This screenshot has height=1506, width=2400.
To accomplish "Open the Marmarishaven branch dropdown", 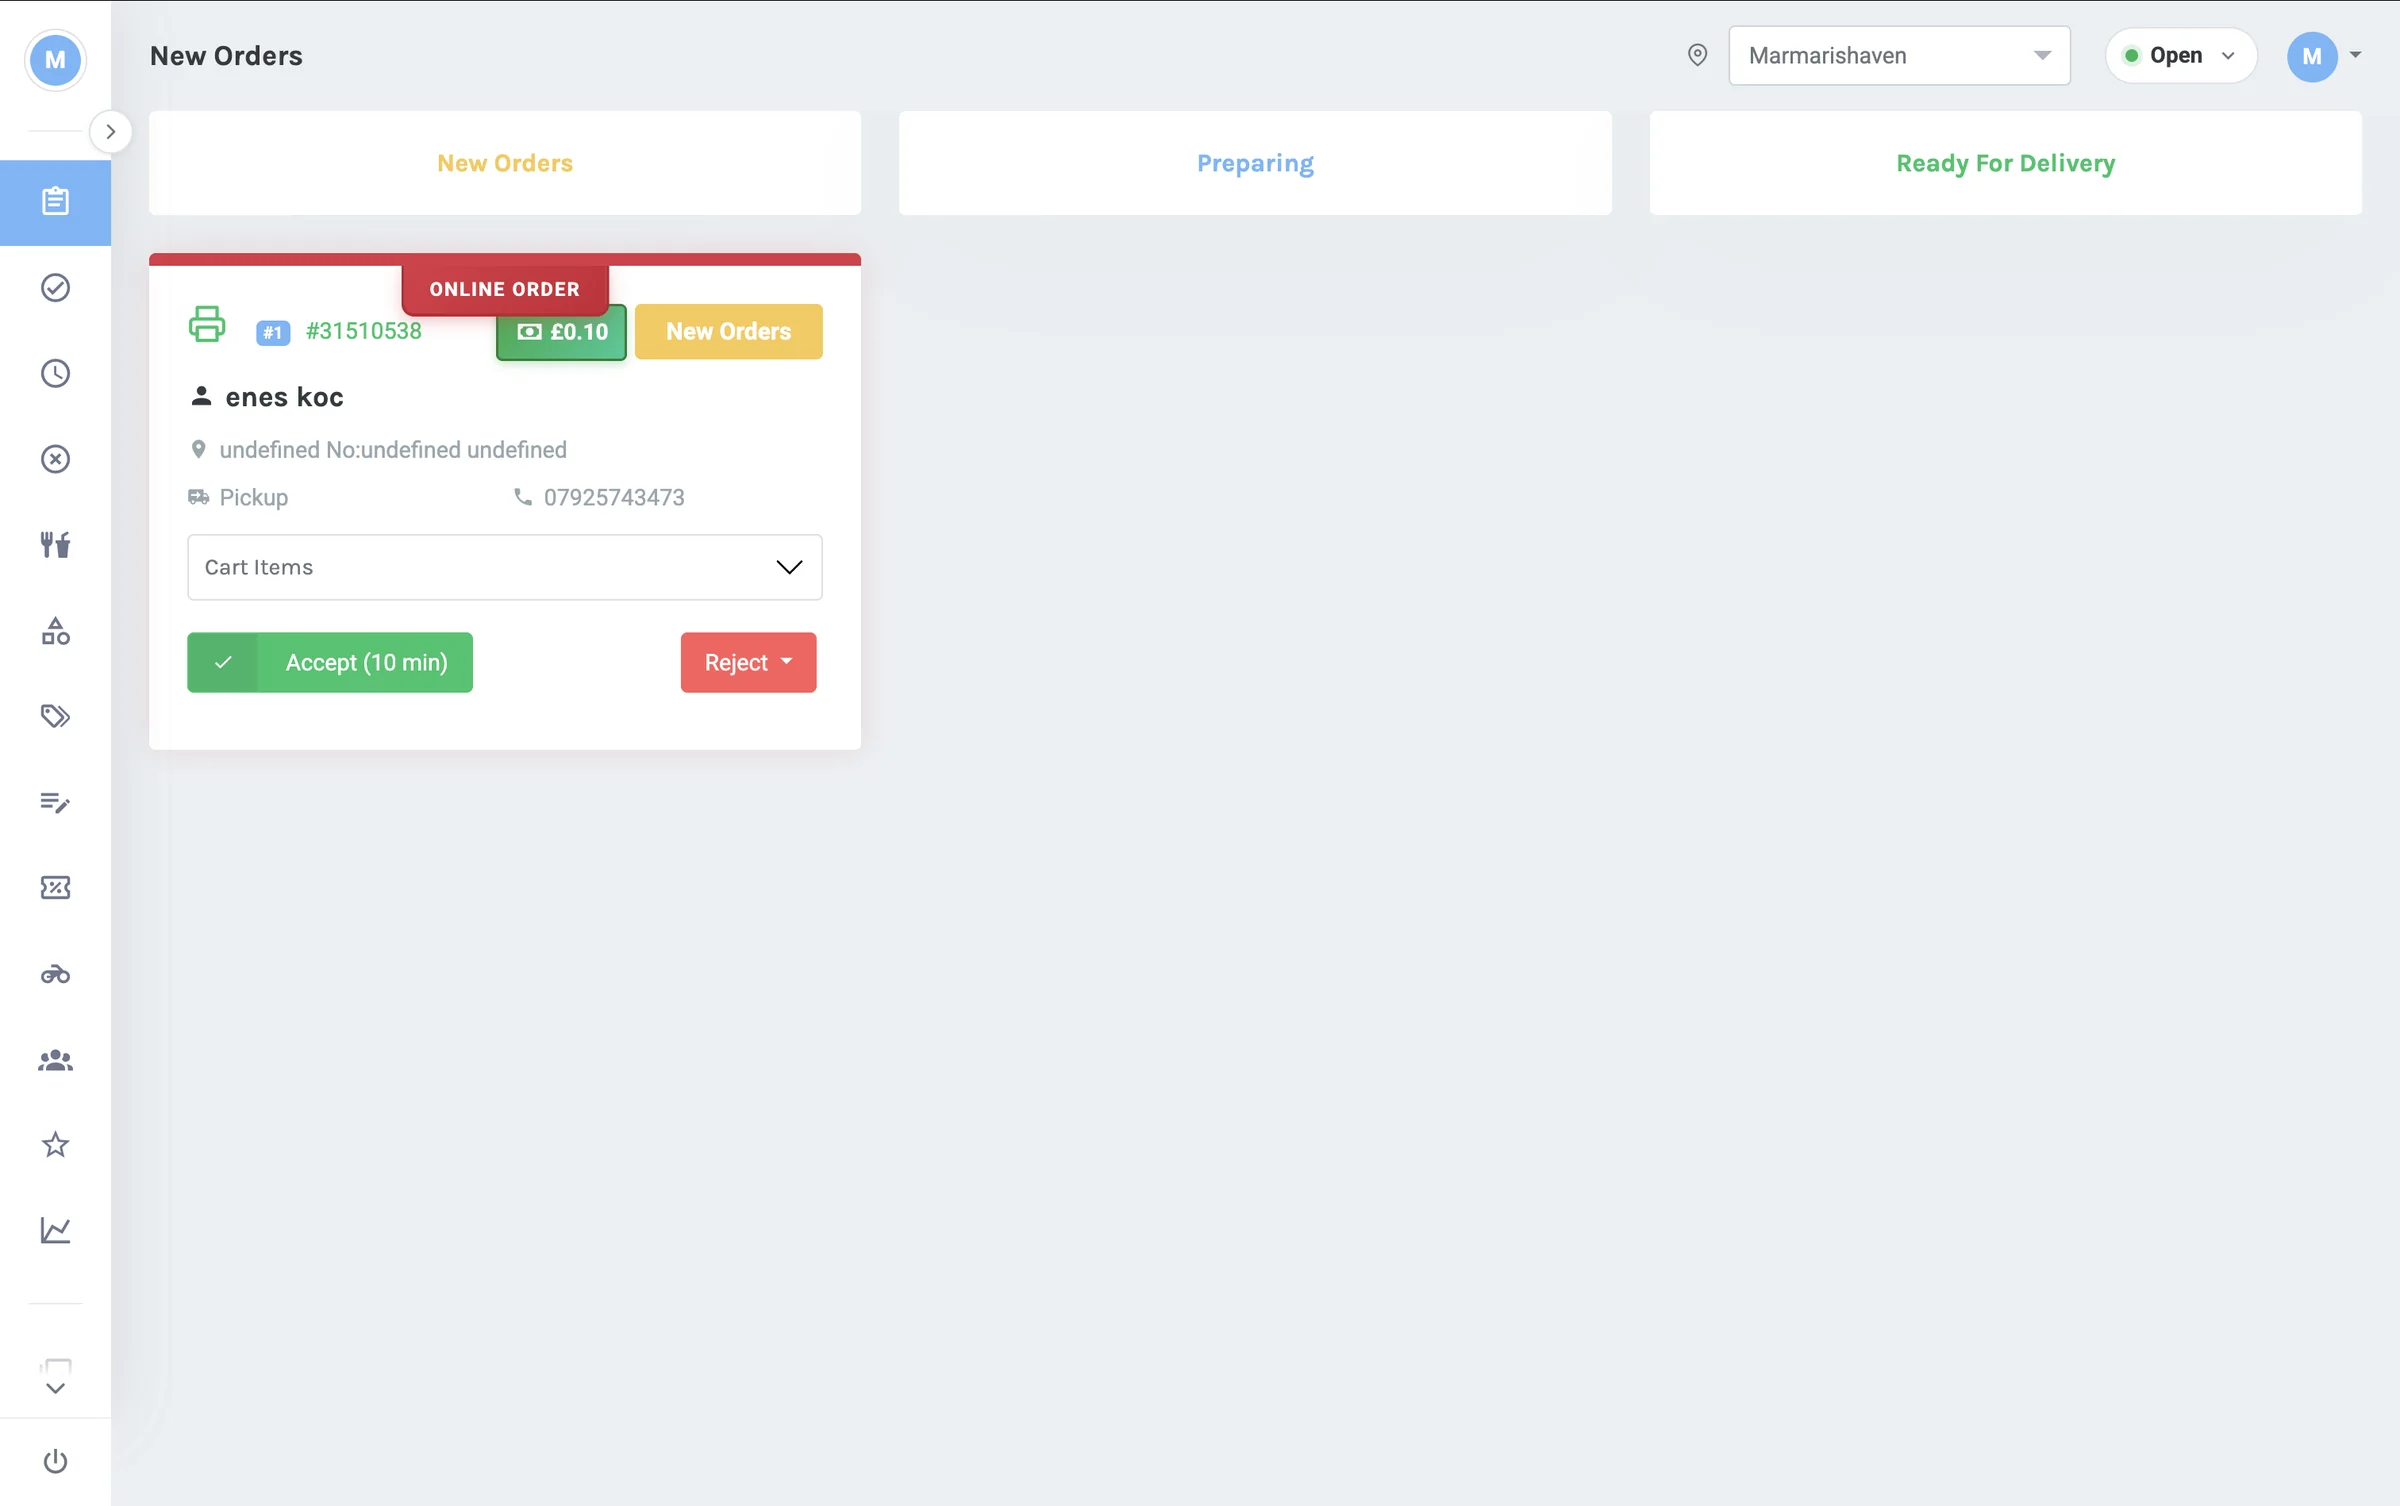I will [1899, 56].
